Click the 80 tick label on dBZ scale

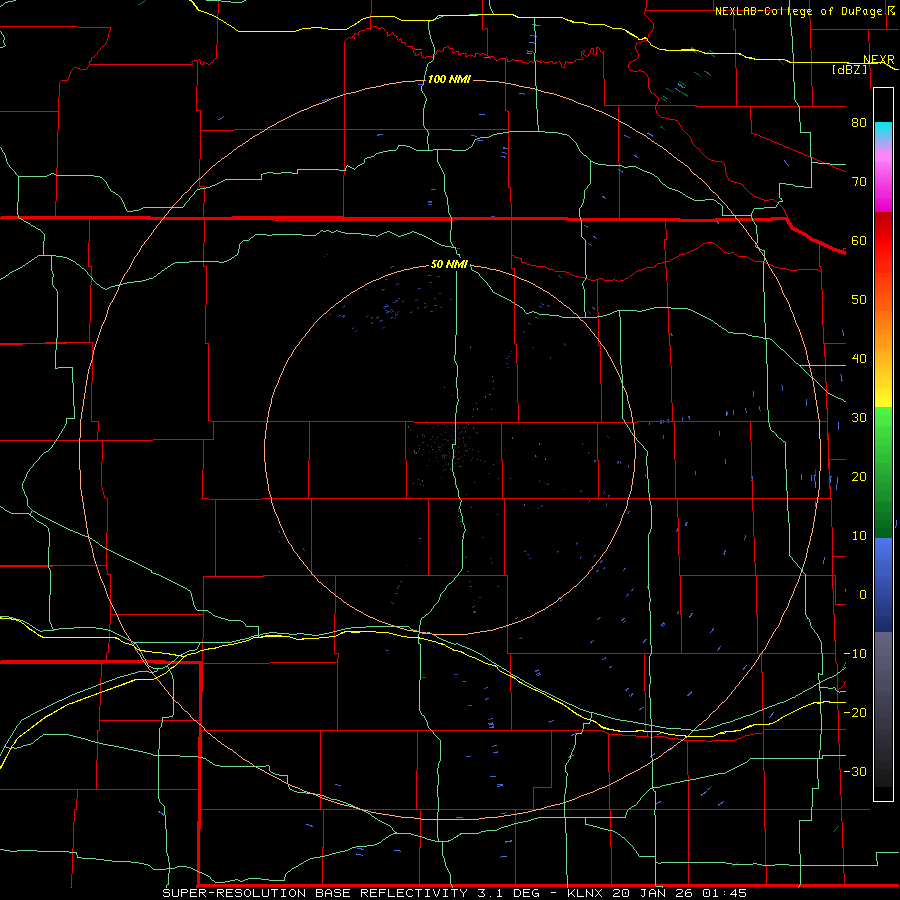click(859, 122)
